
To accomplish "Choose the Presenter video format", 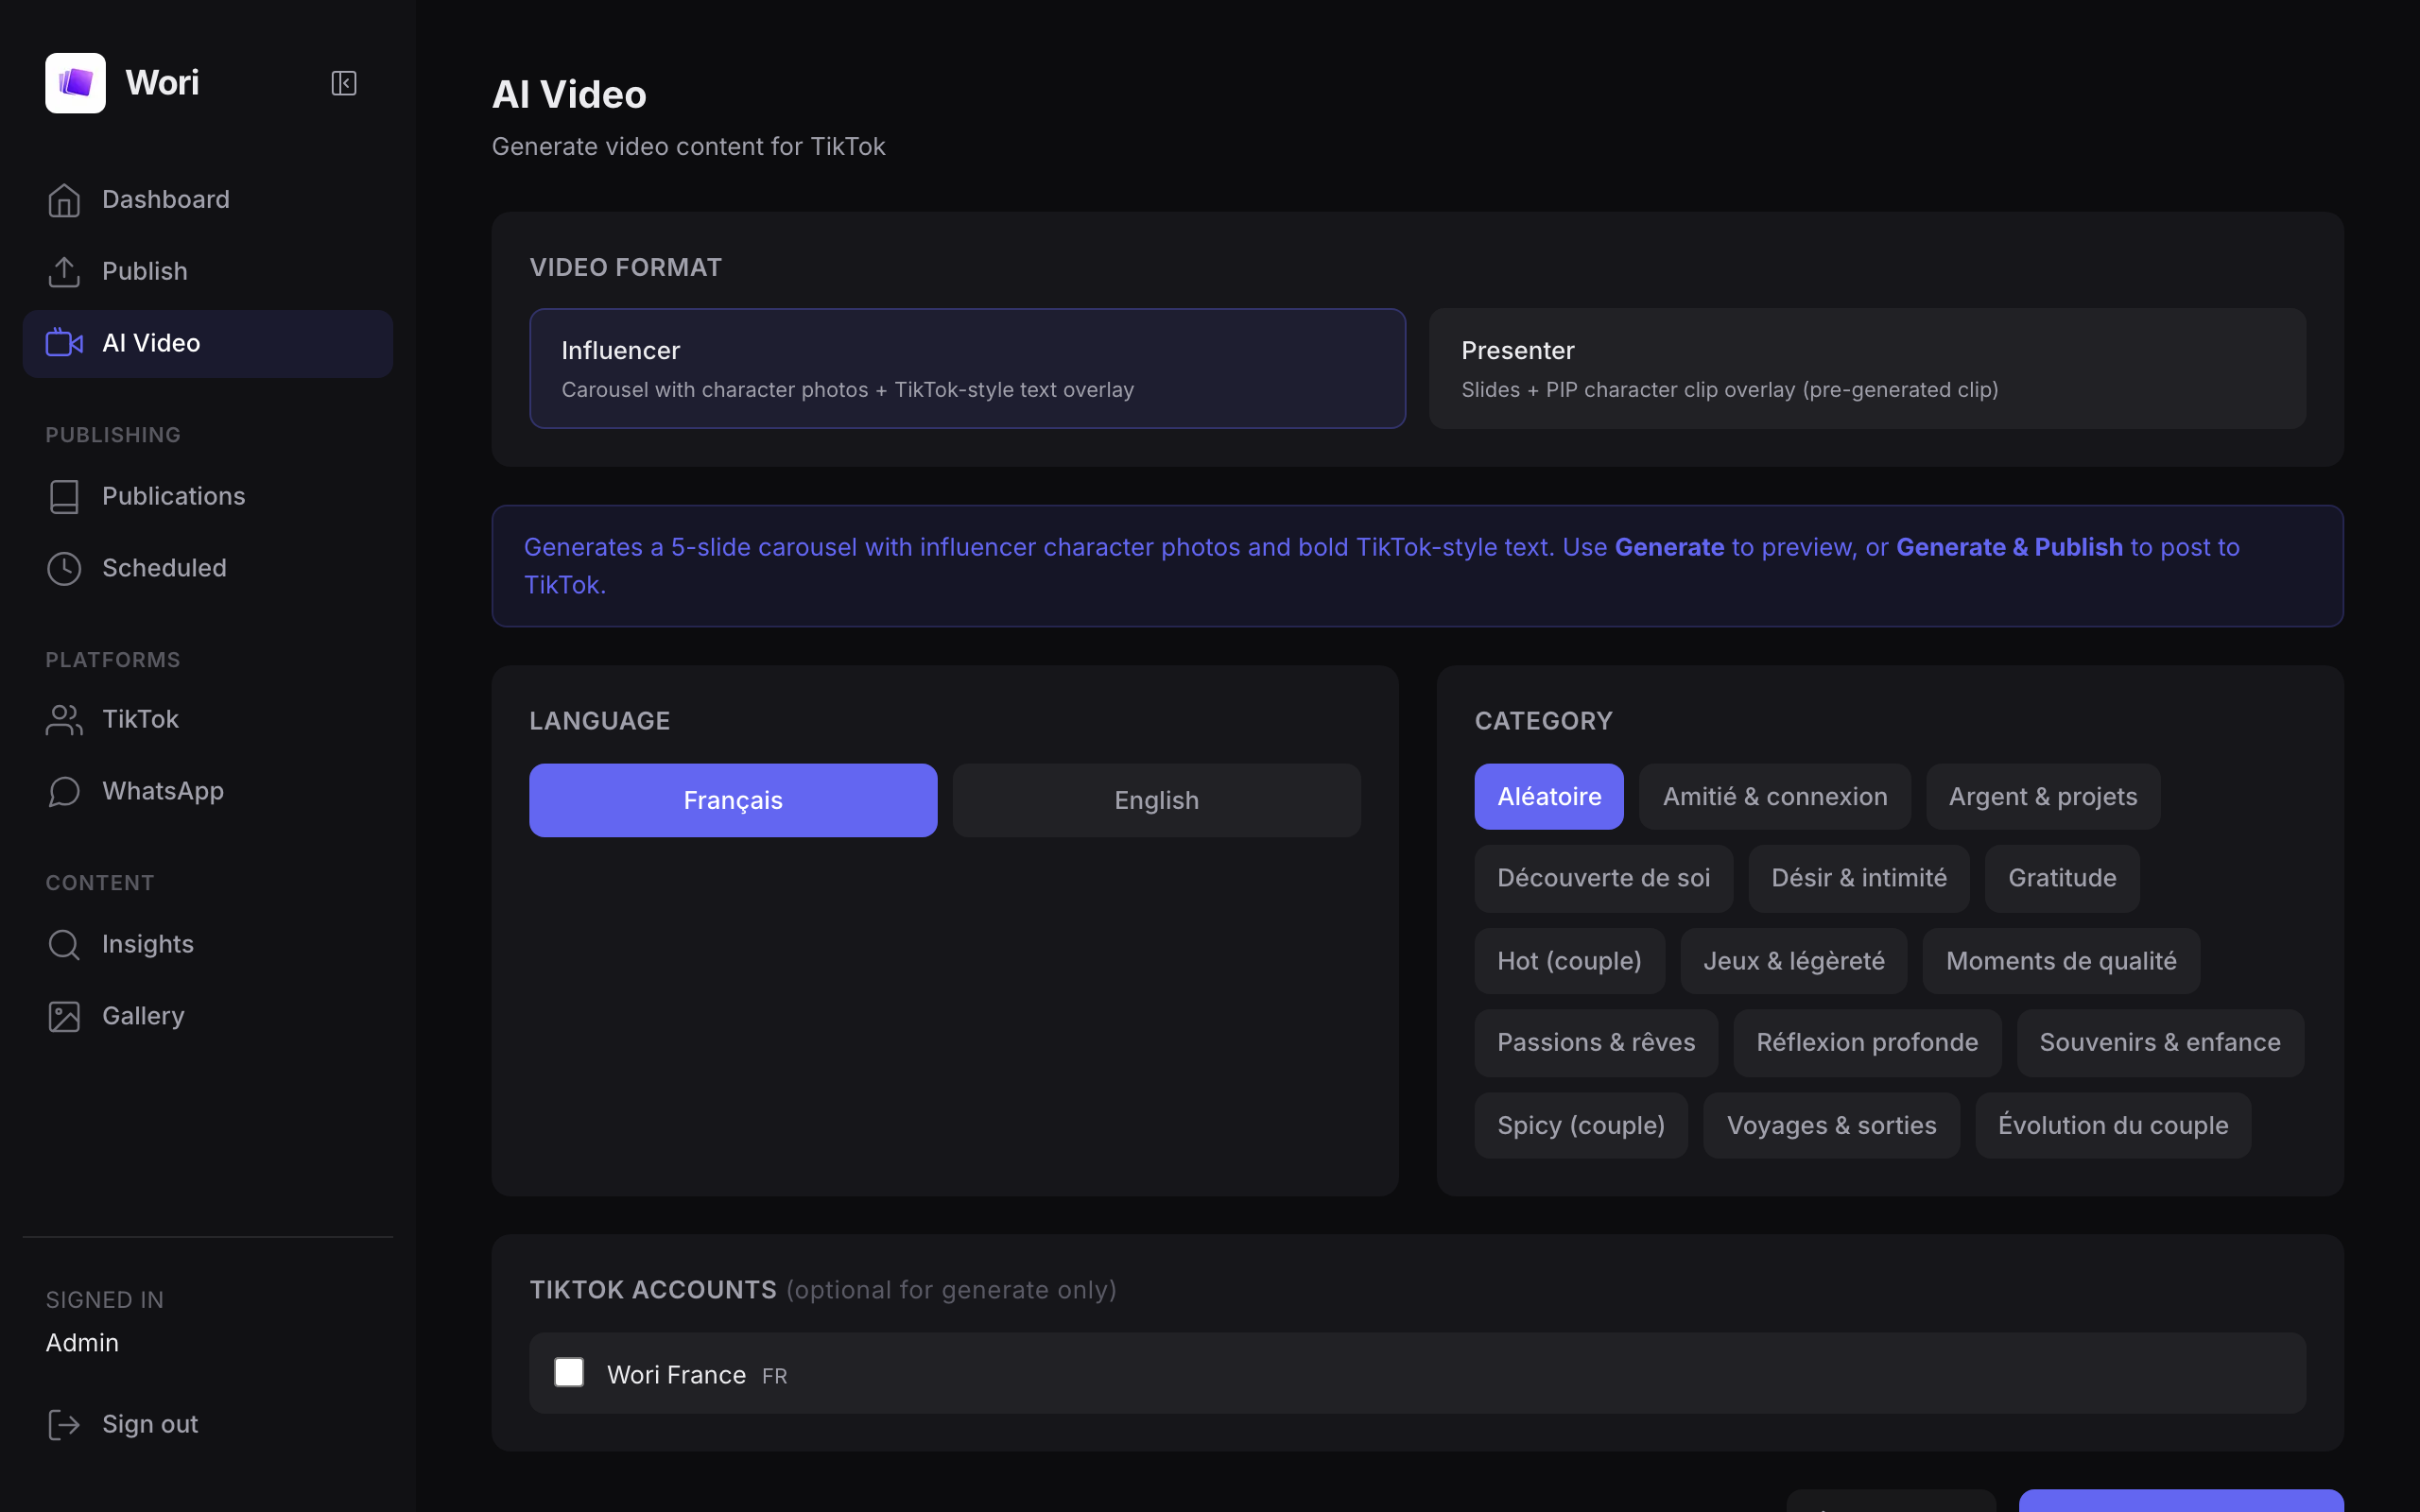I will [x=1866, y=368].
